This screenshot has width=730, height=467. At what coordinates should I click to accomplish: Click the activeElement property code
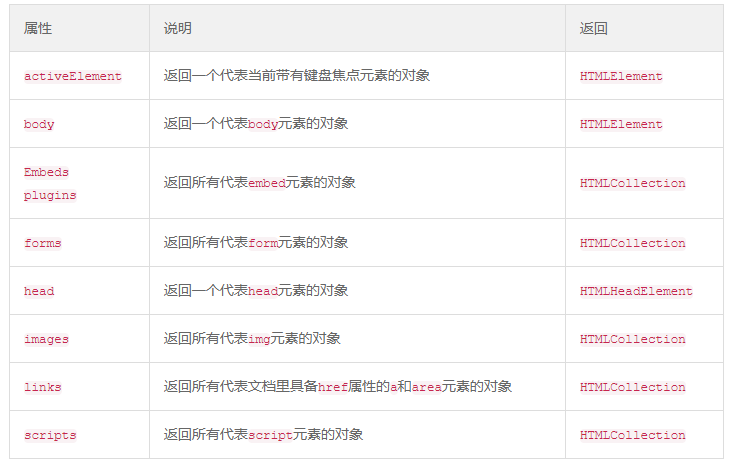pos(73,76)
